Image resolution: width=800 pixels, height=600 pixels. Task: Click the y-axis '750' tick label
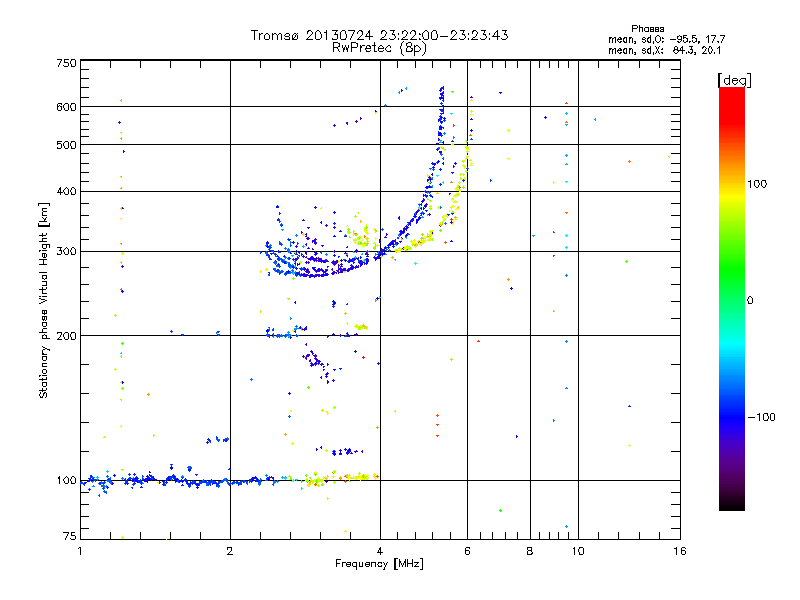click(x=66, y=63)
